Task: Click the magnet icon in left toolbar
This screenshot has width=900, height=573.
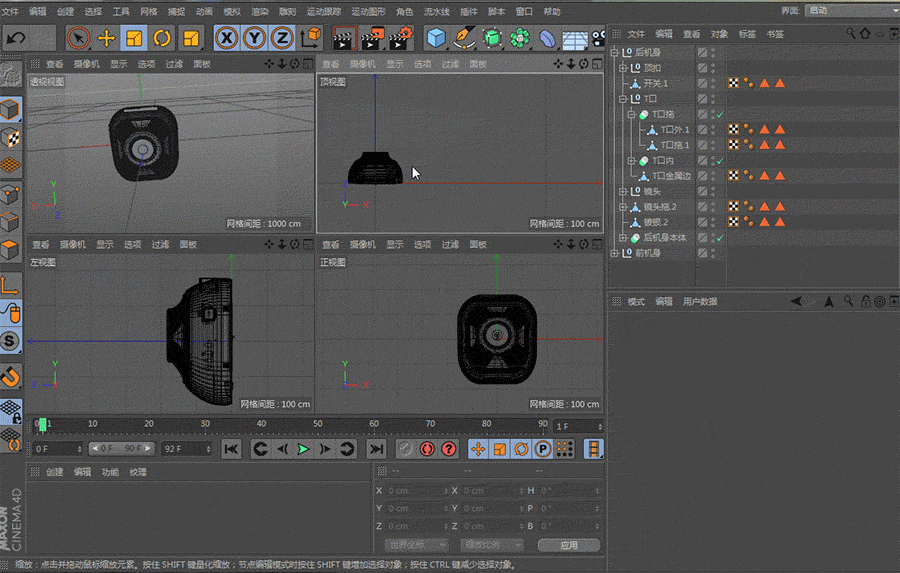Action: click(10, 377)
